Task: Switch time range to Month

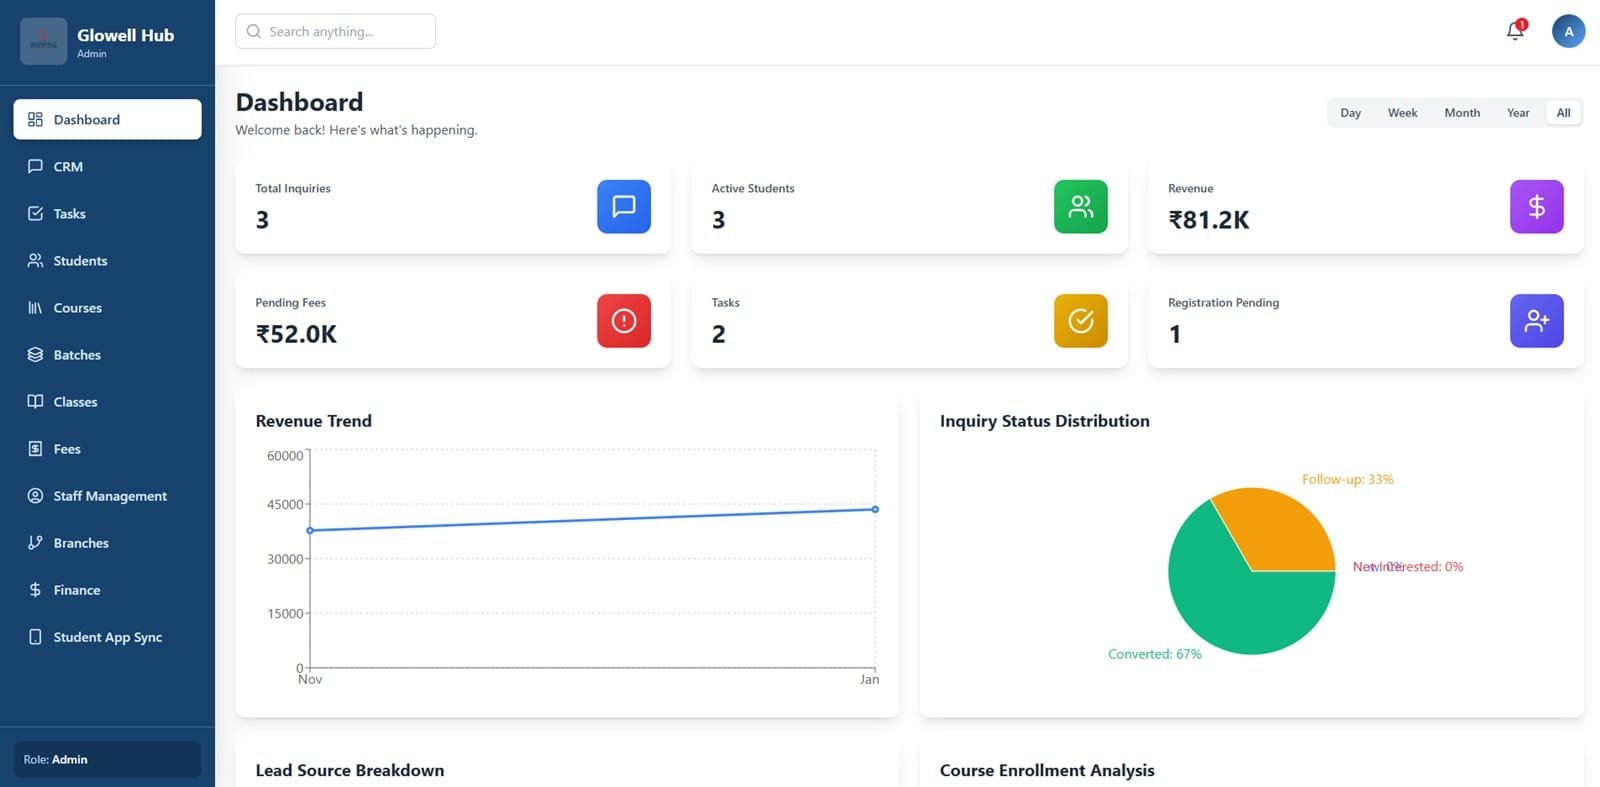Action: (x=1462, y=112)
